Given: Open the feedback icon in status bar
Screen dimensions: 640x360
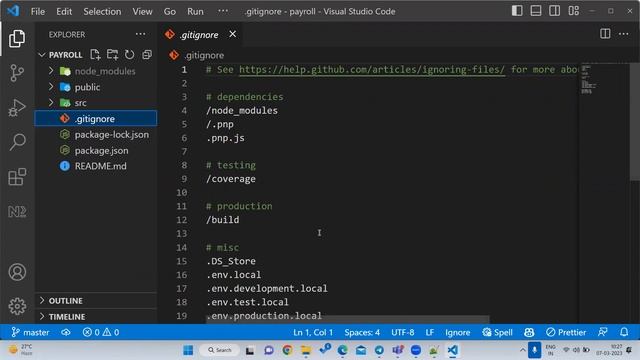Looking at the screenshot, I should coord(602,332).
